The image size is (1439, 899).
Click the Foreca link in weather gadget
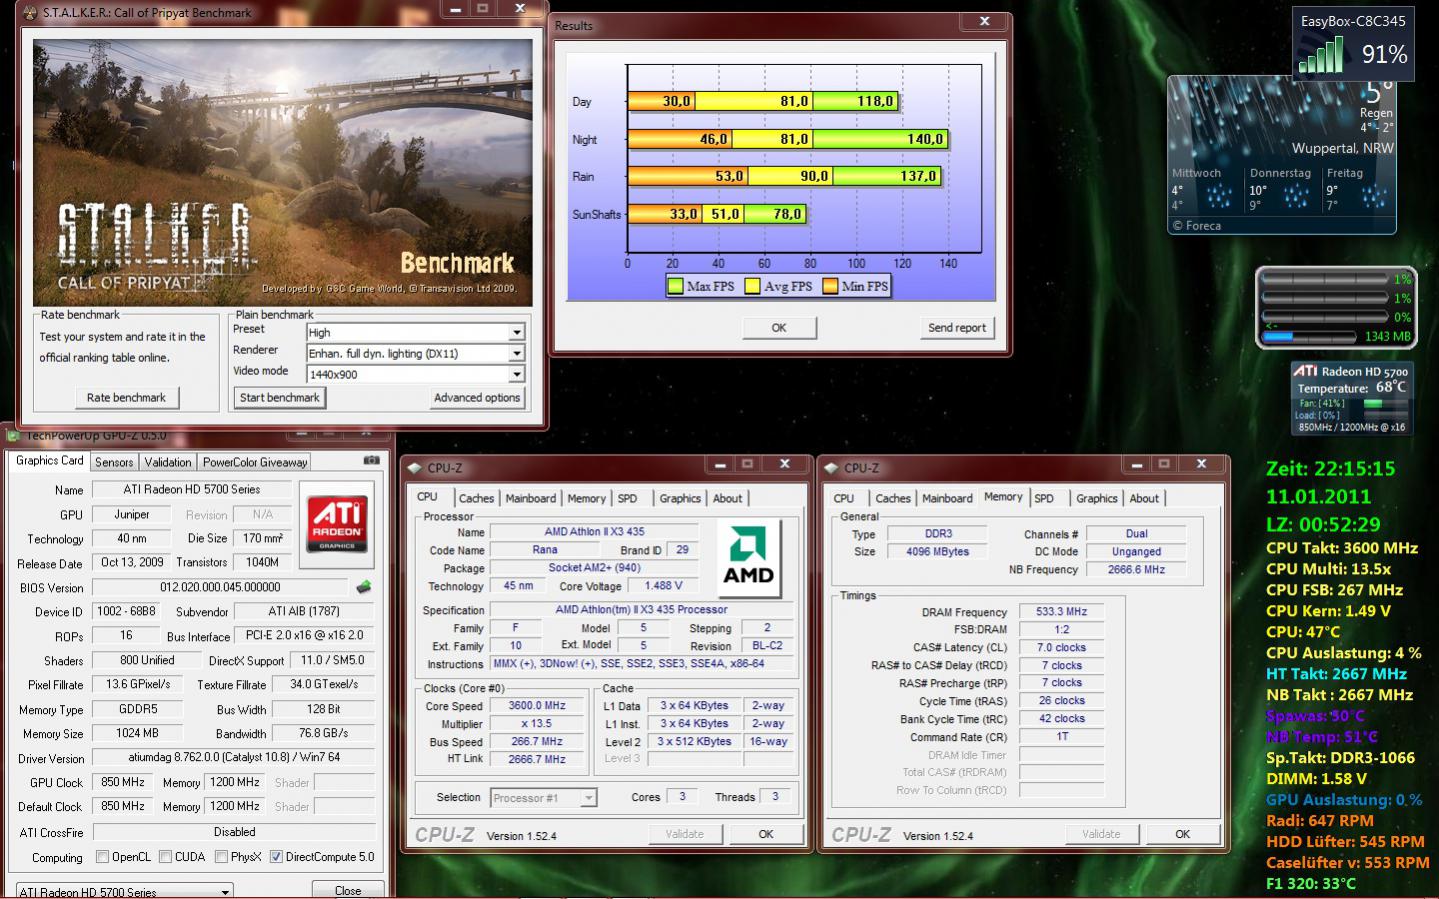pyautogui.click(x=1197, y=226)
